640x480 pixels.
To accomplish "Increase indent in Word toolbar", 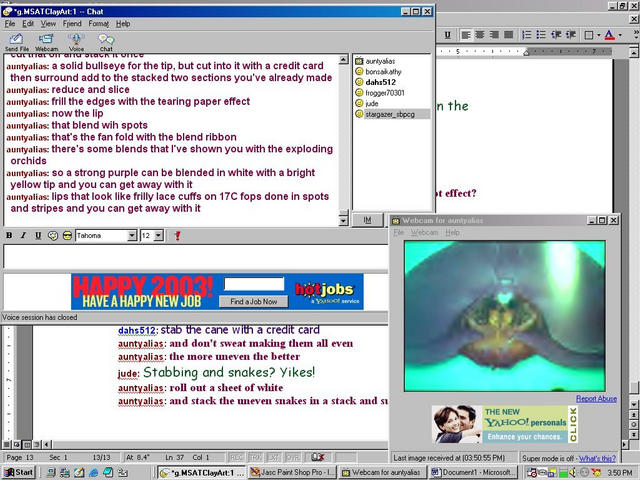I will pyautogui.click(x=570, y=35).
